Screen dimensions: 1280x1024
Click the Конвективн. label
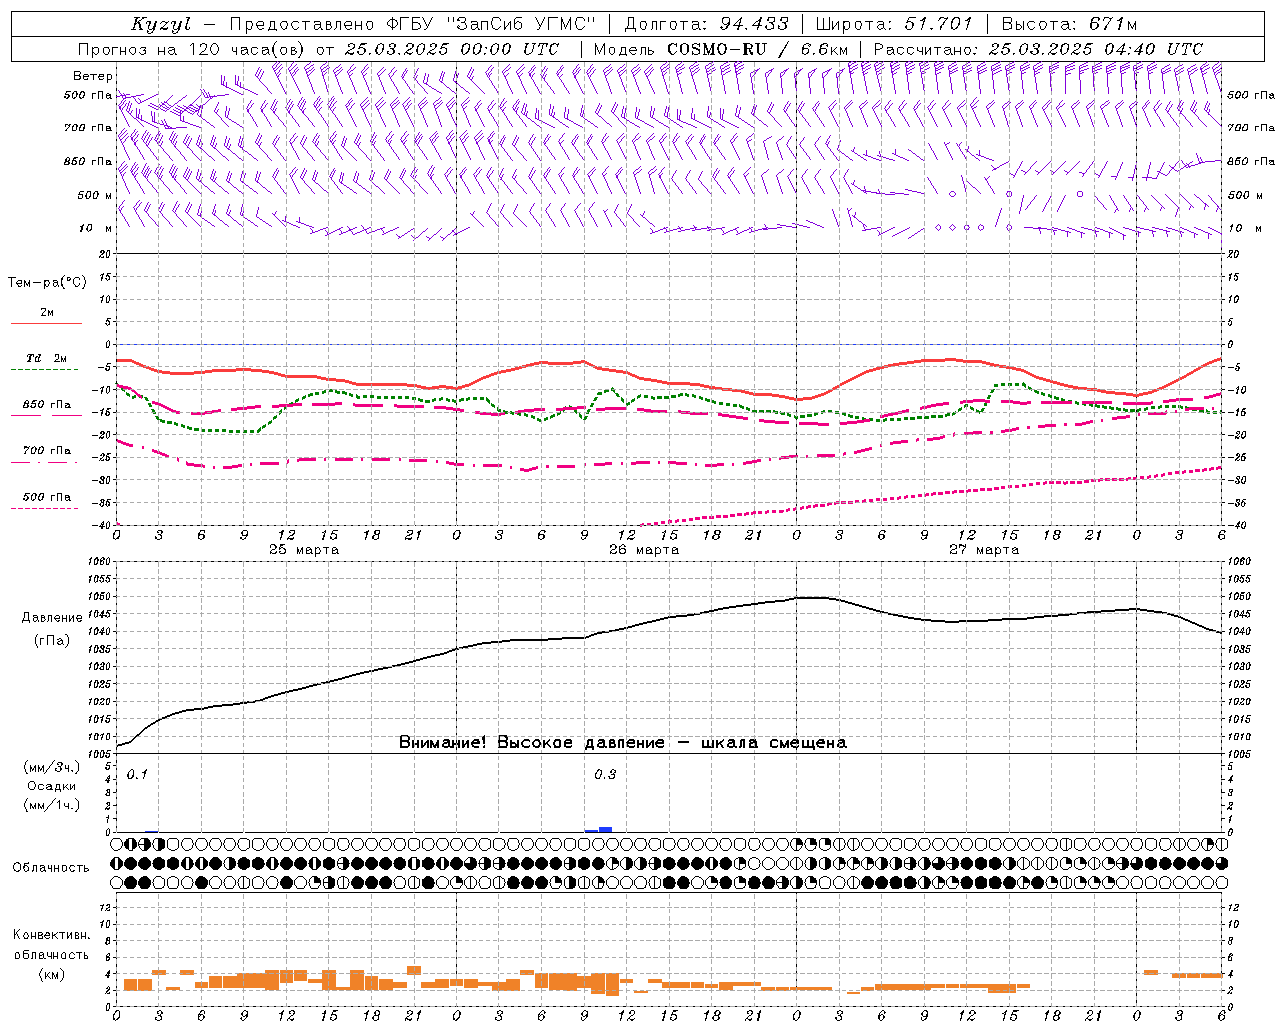[51, 934]
